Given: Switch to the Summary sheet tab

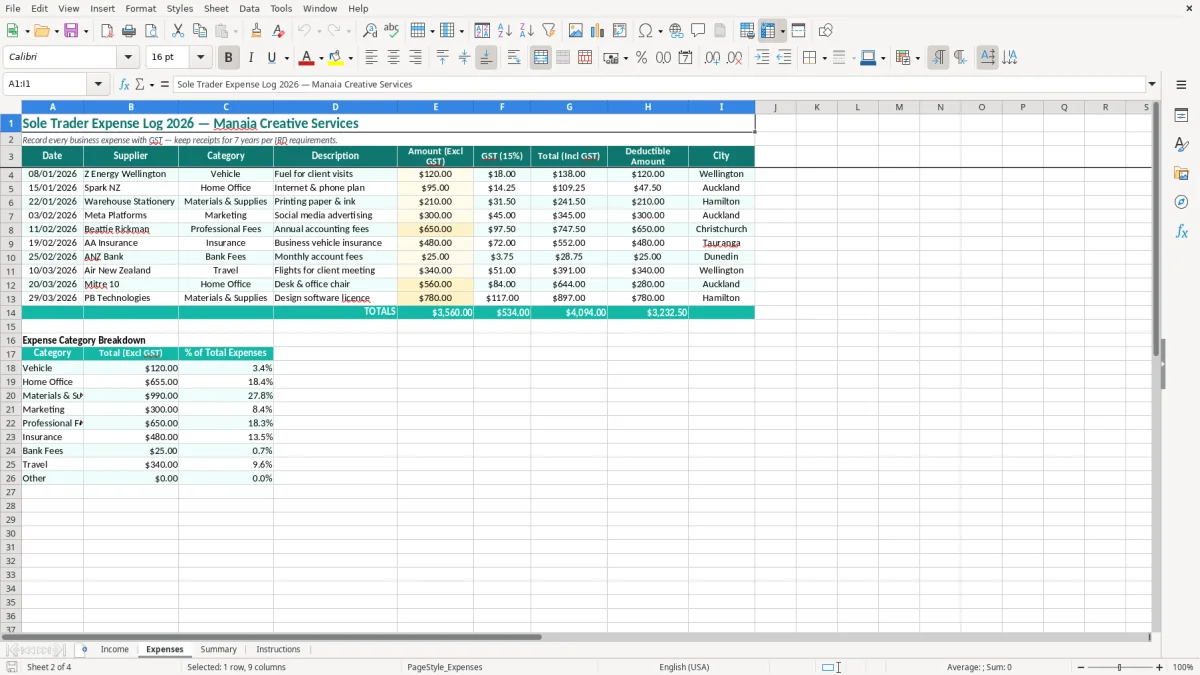Looking at the screenshot, I should click(218, 650).
